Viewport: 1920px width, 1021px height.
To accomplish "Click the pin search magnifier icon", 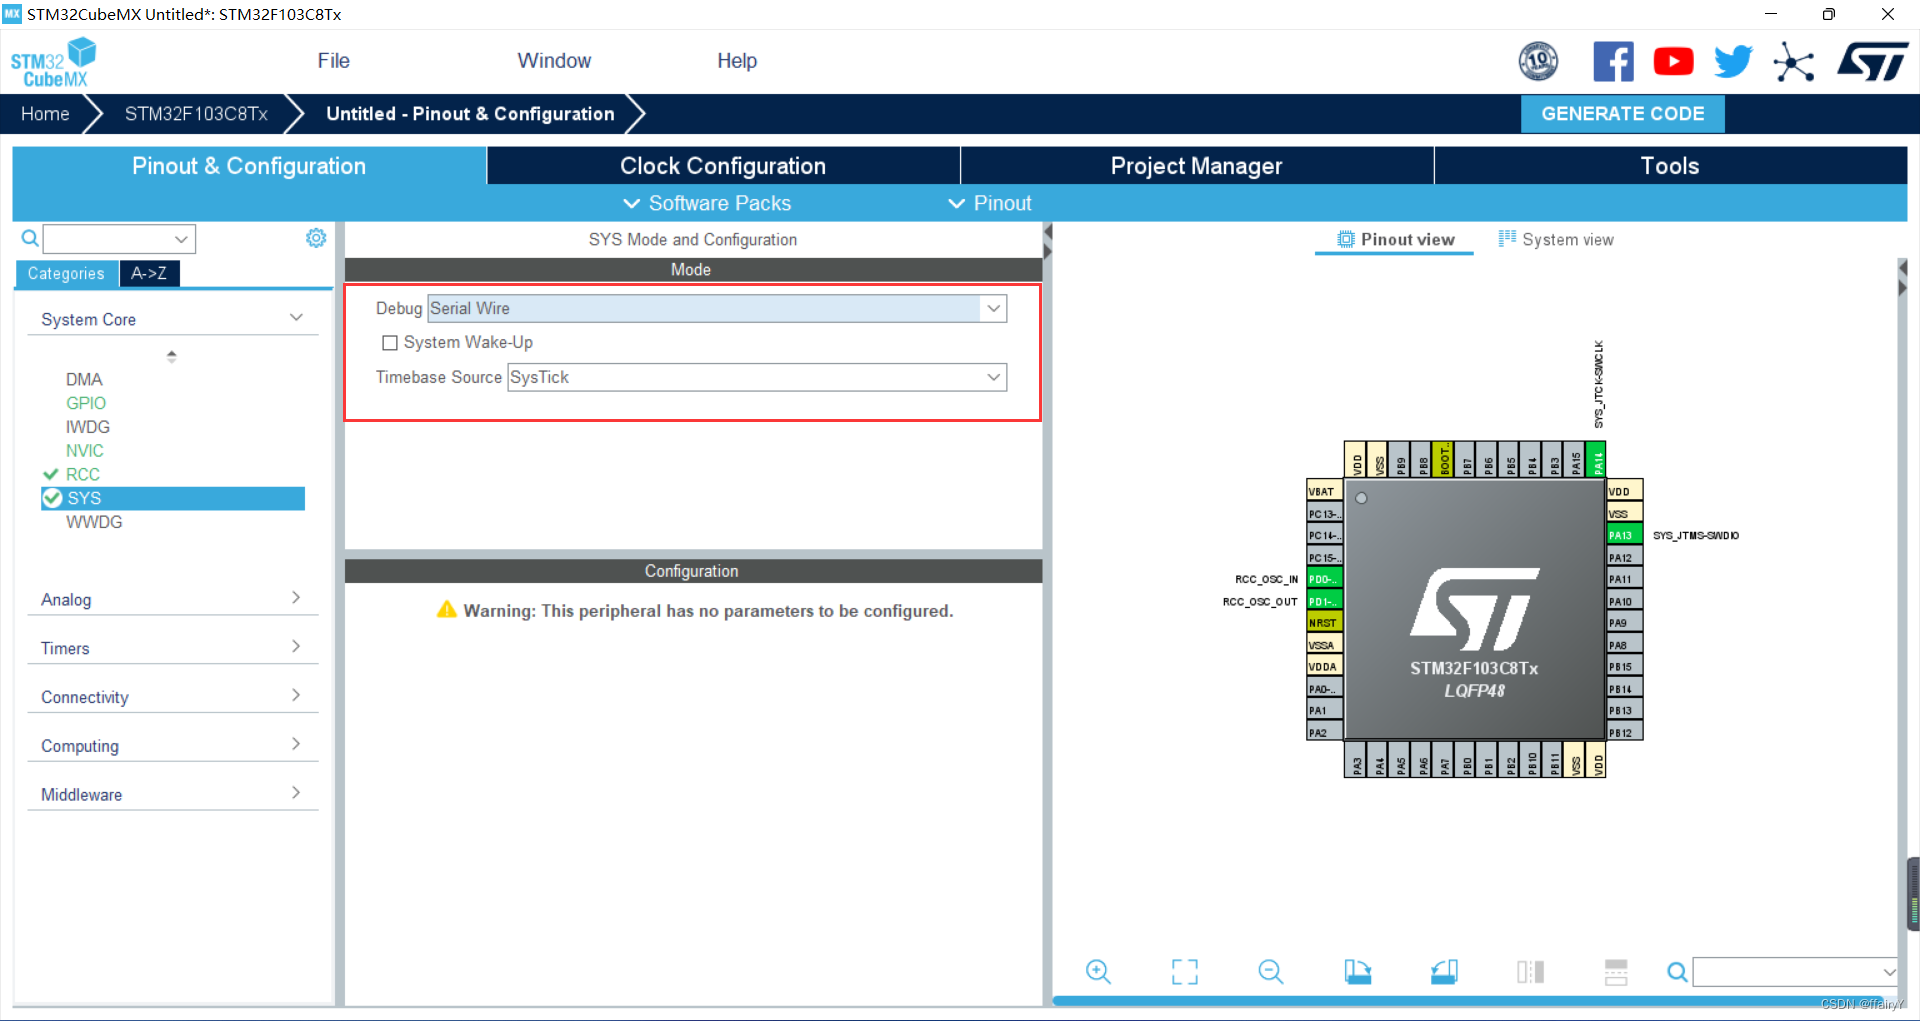I will coord(1677,971).
